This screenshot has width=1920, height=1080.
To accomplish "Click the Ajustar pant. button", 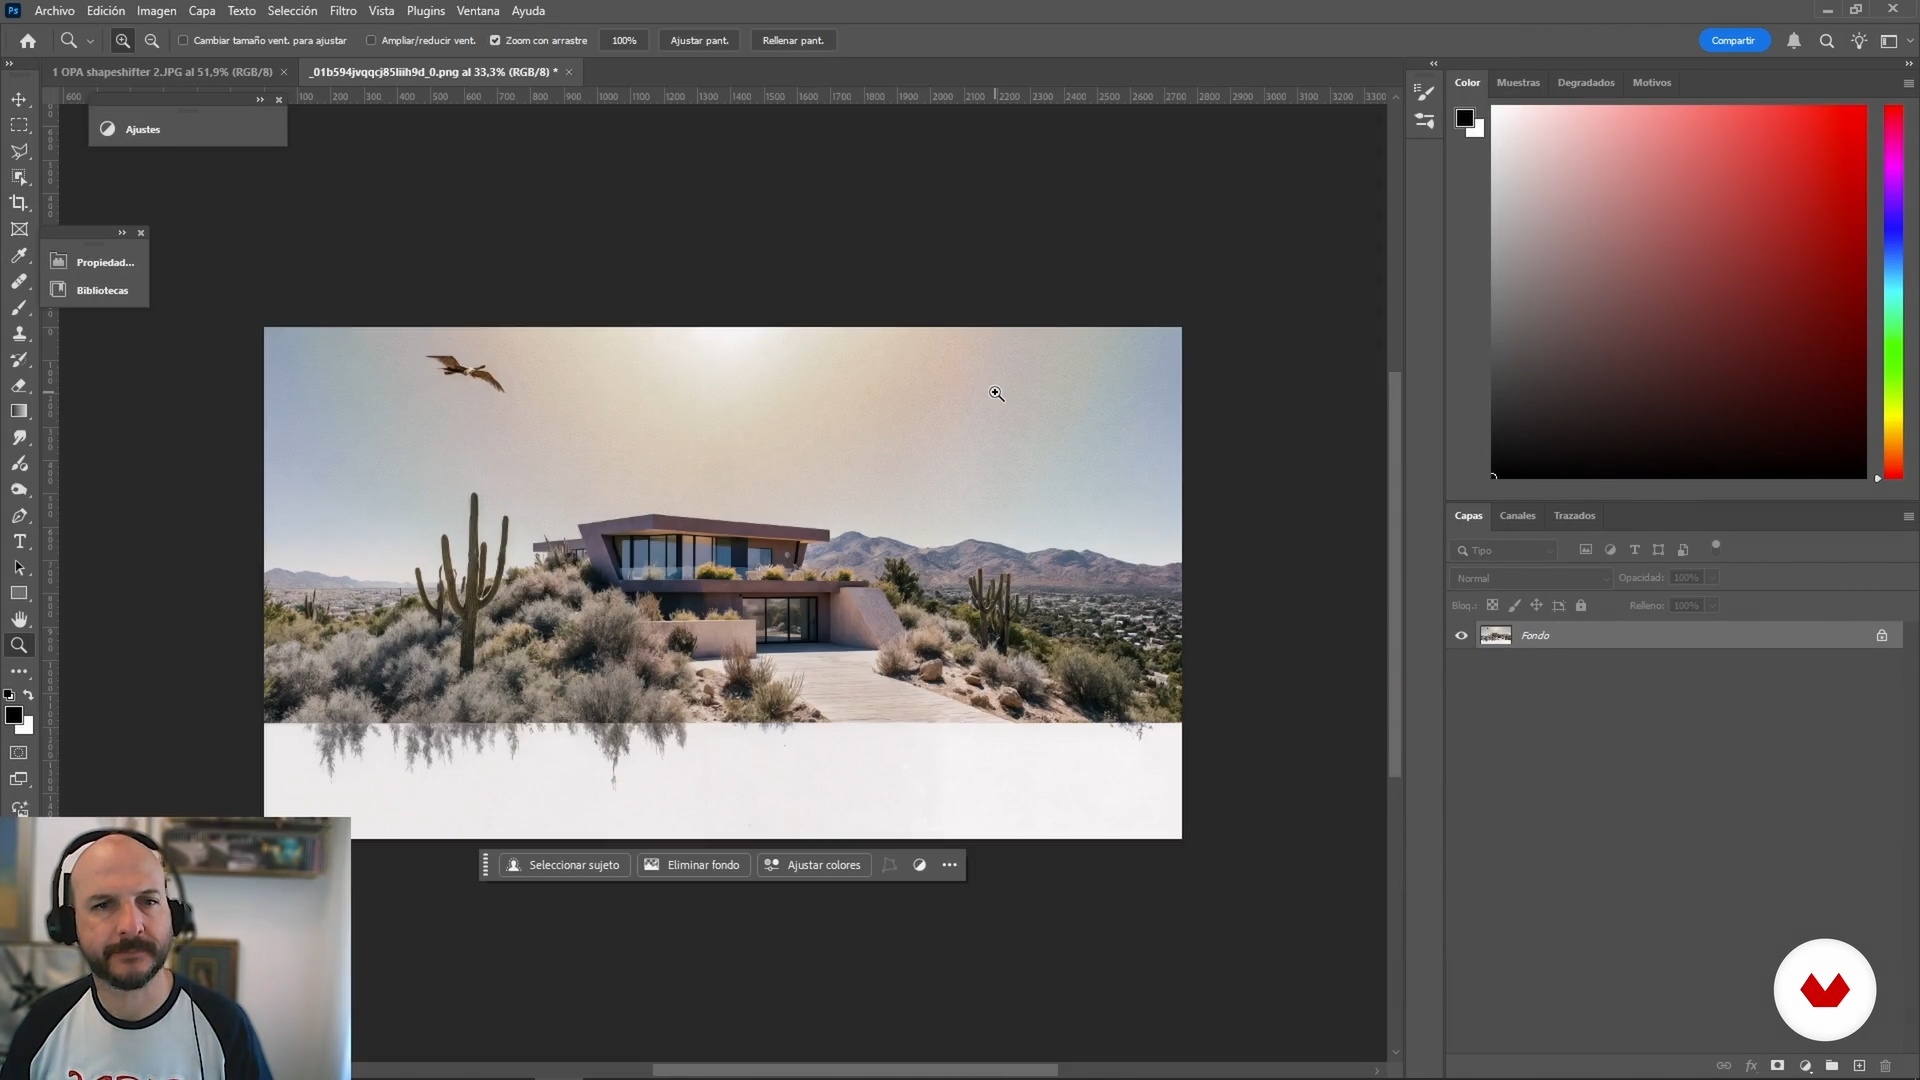I will [x=699, y=41].
